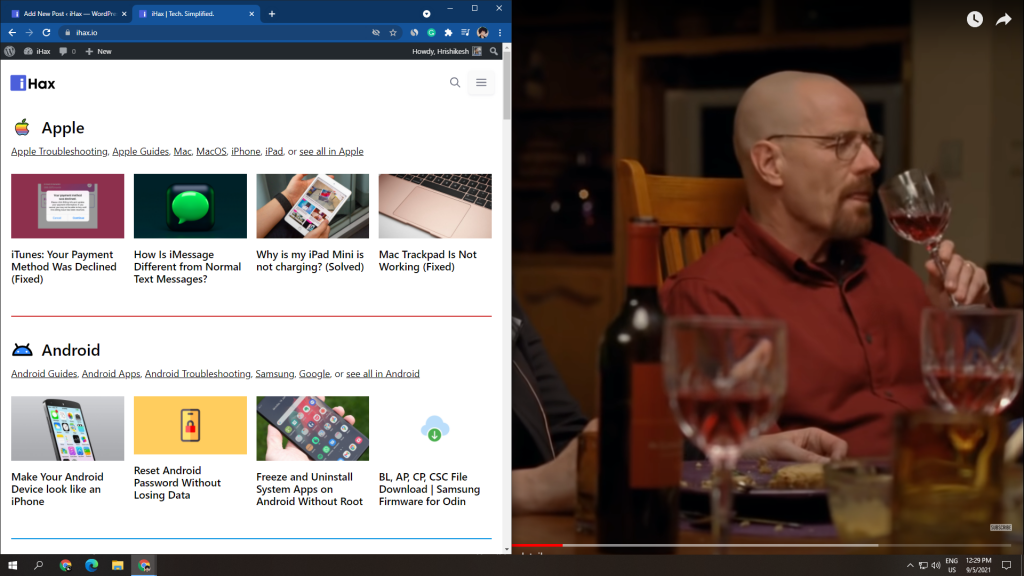Screen dimensions: 1024x576
Task: Seek on the video progress bar
Action: (761, 545)
